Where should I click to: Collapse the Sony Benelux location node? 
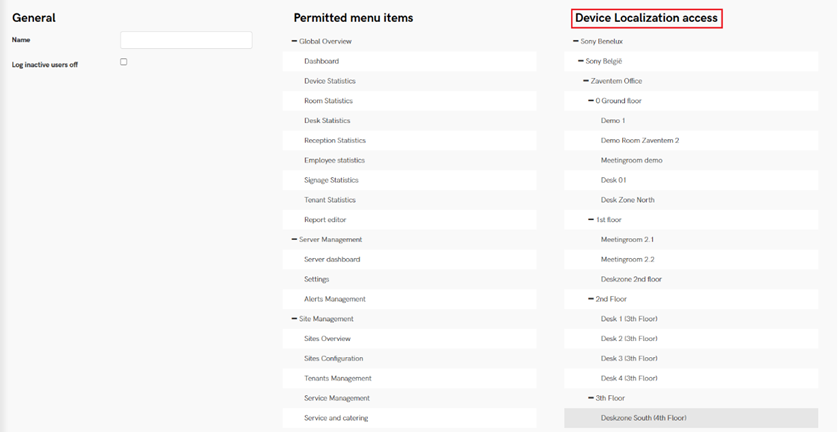576,41
